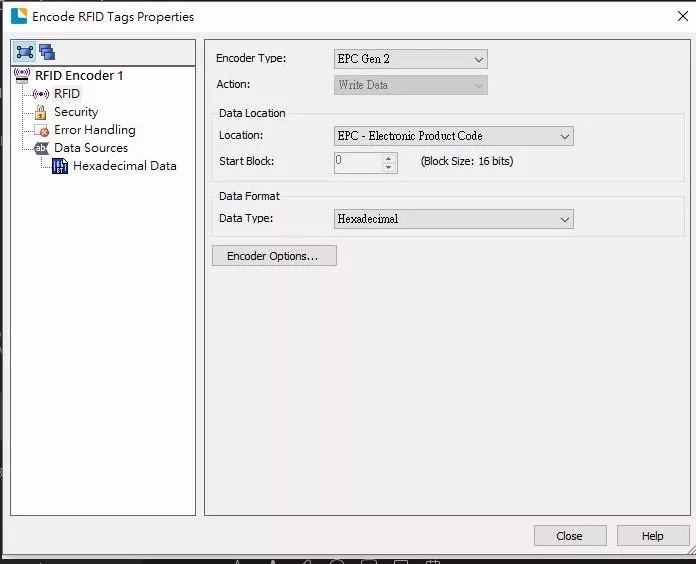
Task: Expand the Location dropdown list
Action: point(453,136)
